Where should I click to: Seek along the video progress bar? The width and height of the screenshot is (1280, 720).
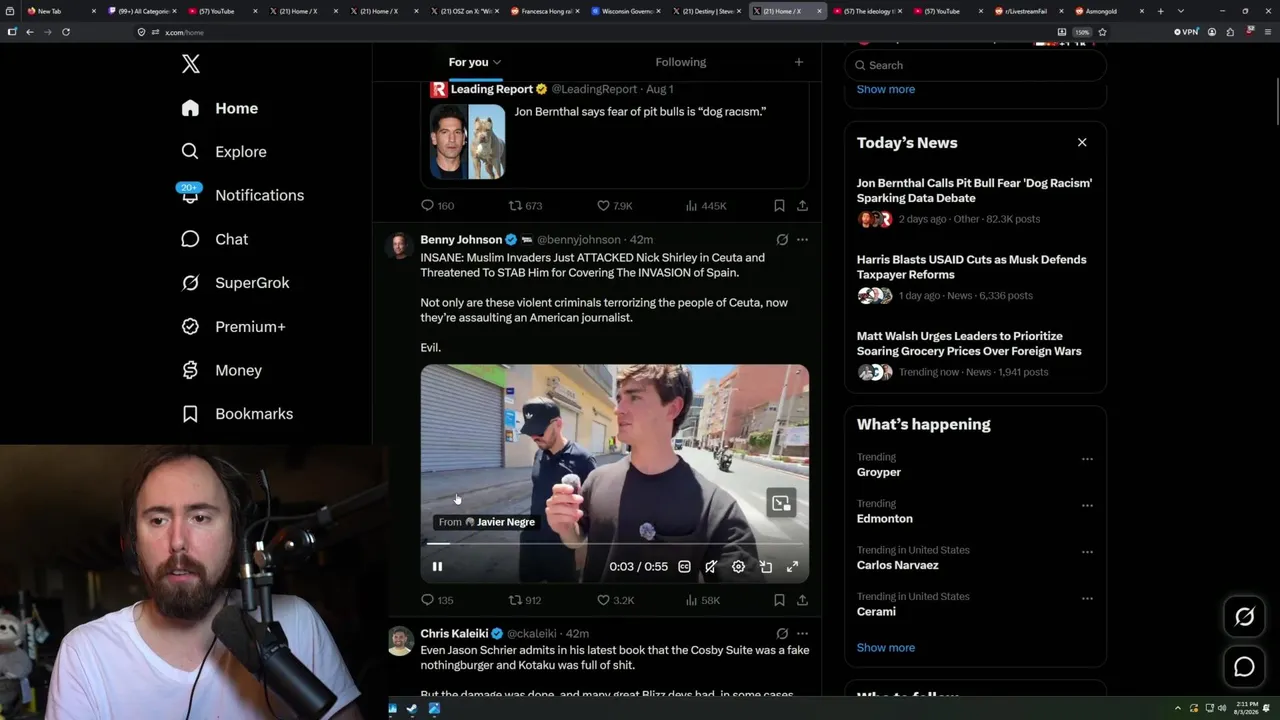[x=615, y=543]
